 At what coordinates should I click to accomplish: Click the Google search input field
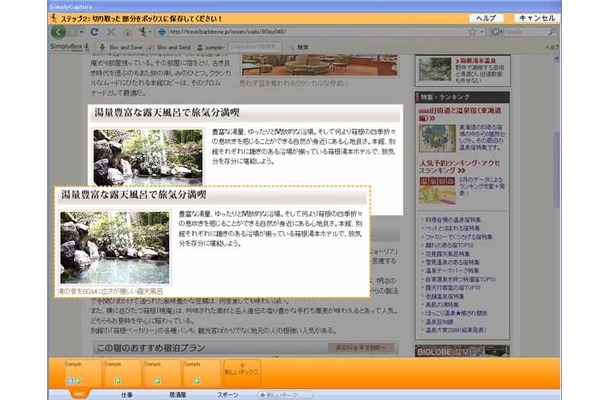click(526, 32)
